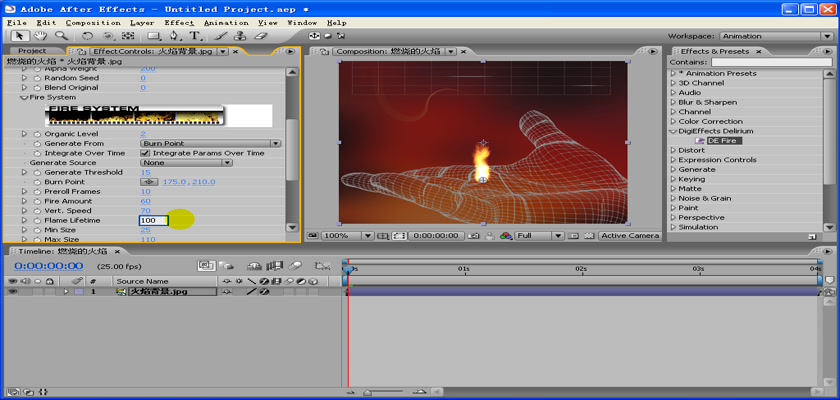Select the Rotation tool
The image size is (840, 400).
[x=87, y=36]
